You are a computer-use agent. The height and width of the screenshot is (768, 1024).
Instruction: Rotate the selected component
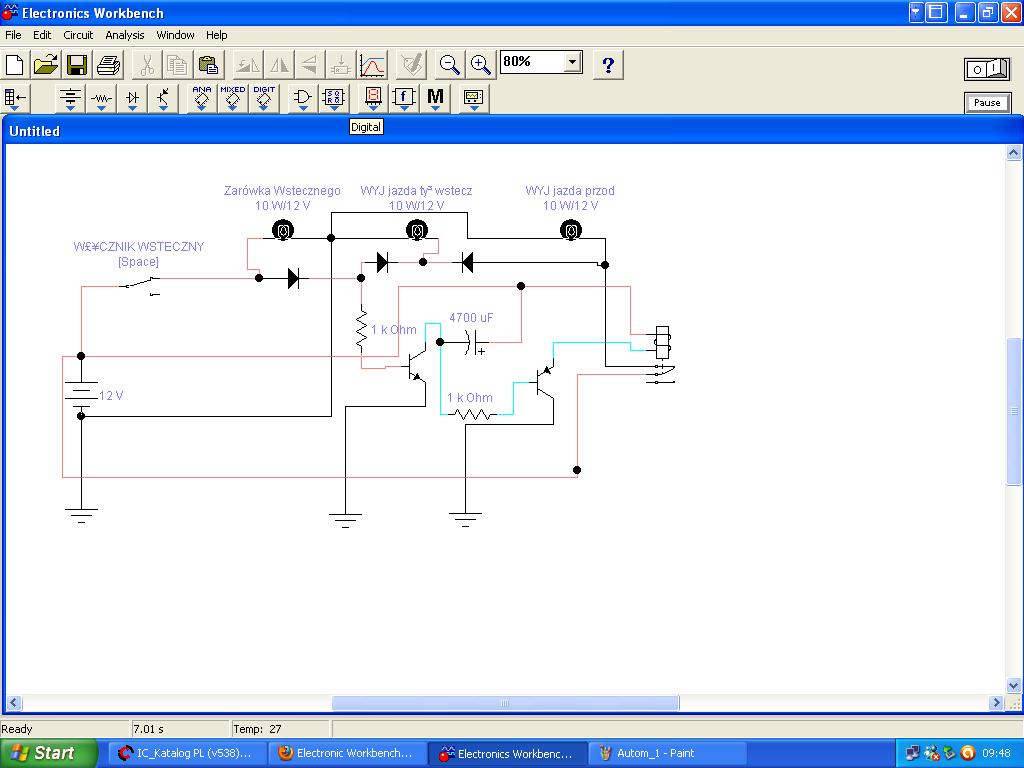(248, 65)
